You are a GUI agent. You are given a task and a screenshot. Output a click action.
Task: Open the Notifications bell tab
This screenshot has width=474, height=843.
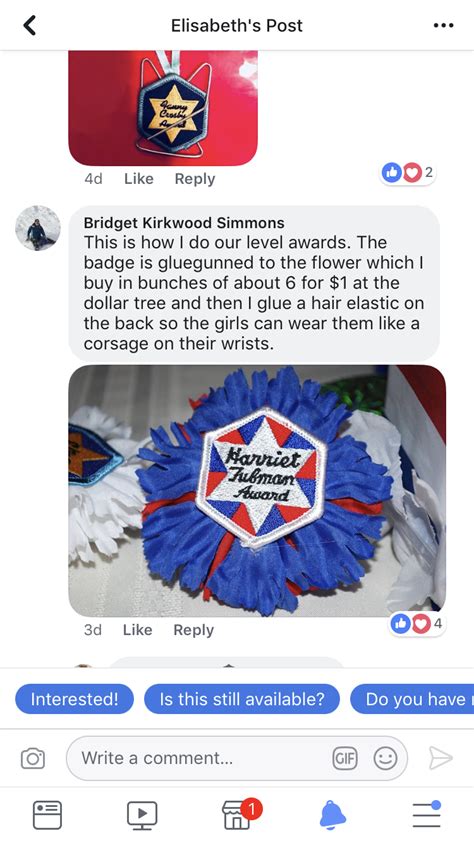tap(332, 815)
